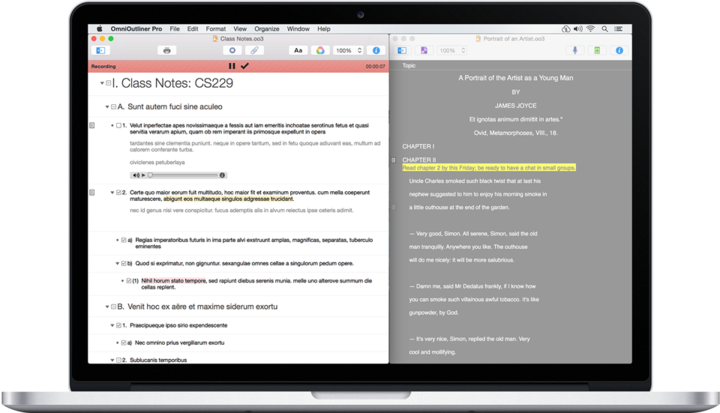Click the note icon beside item 2. Certe
Screen dimensions: 720x413
point(92,192)
